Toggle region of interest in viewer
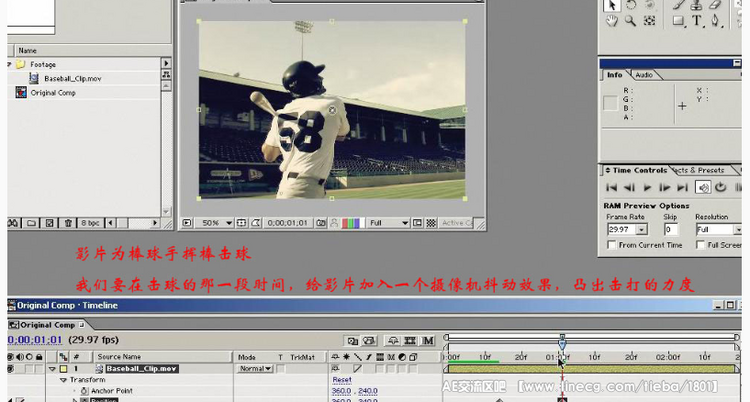This screenshot has width=750, height=402. [418, 223]
